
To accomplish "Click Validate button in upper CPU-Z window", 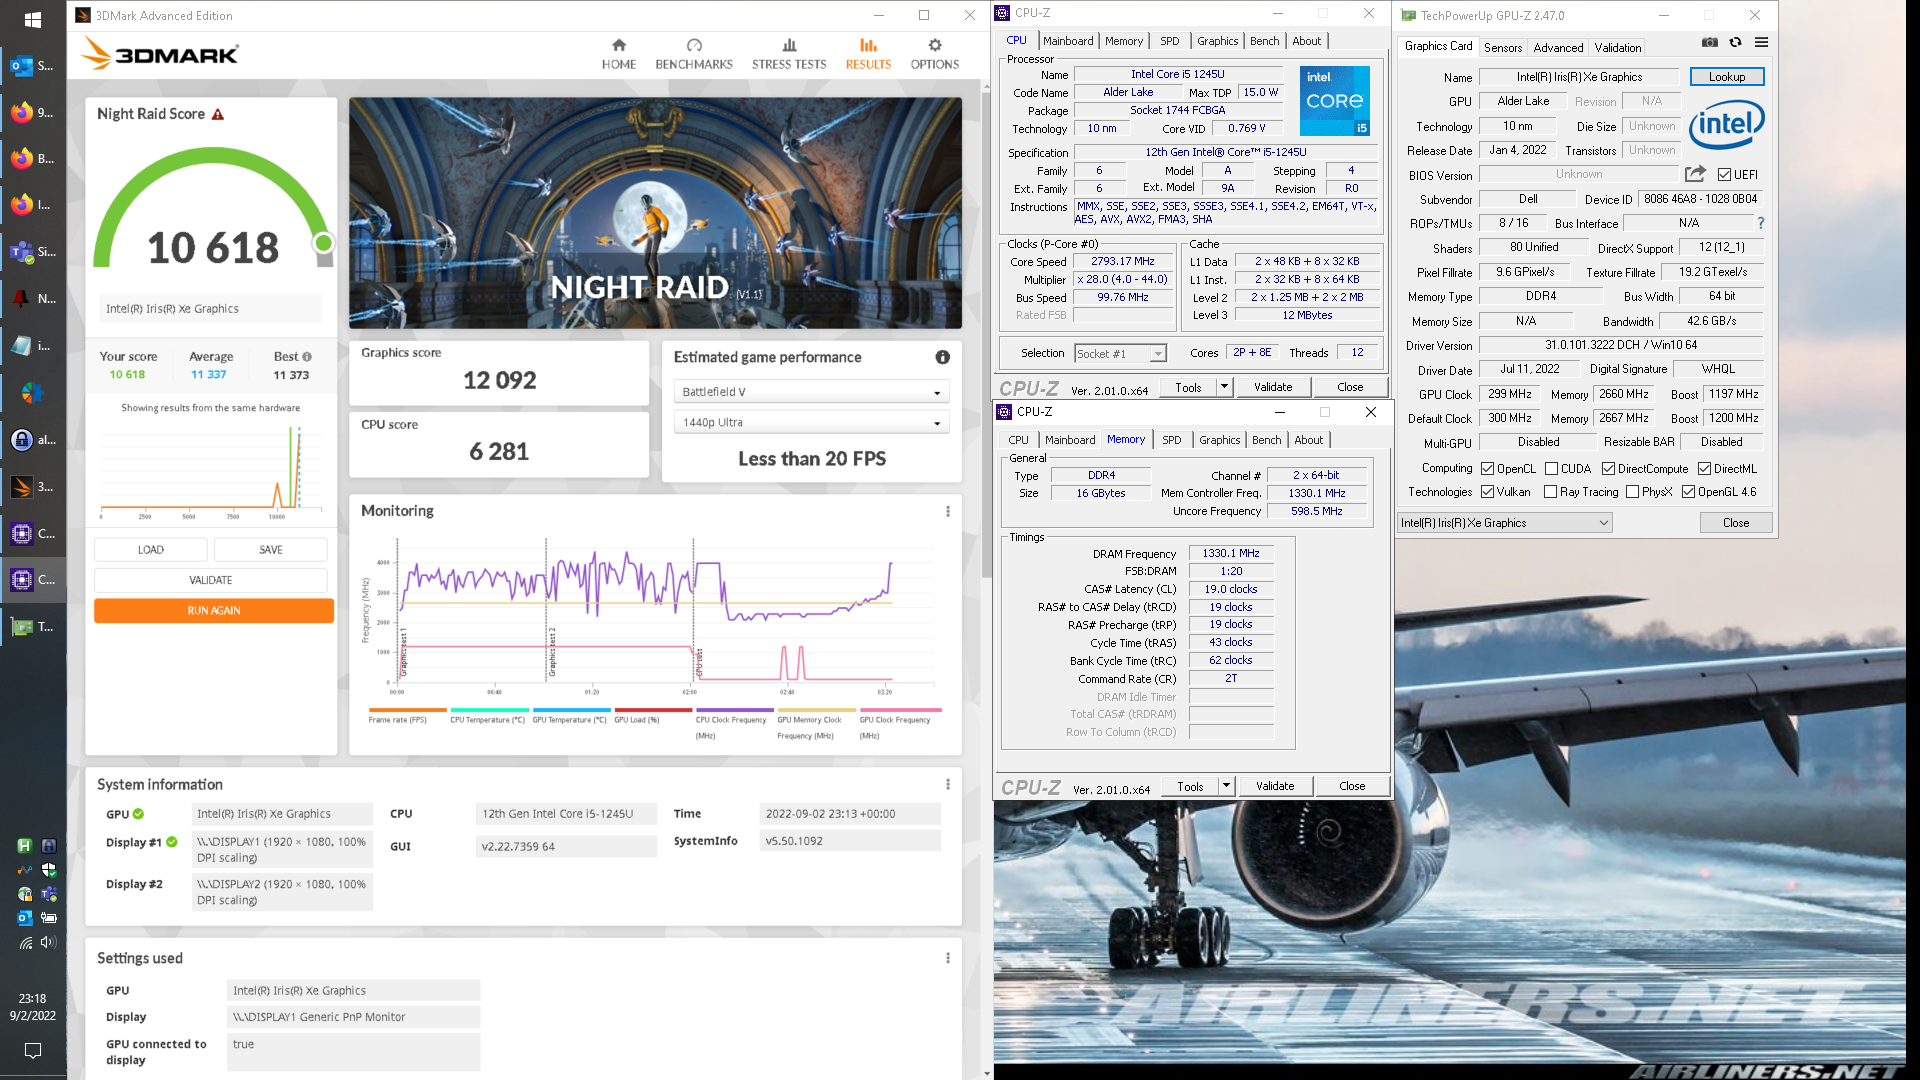I will tap(1272, 387).
